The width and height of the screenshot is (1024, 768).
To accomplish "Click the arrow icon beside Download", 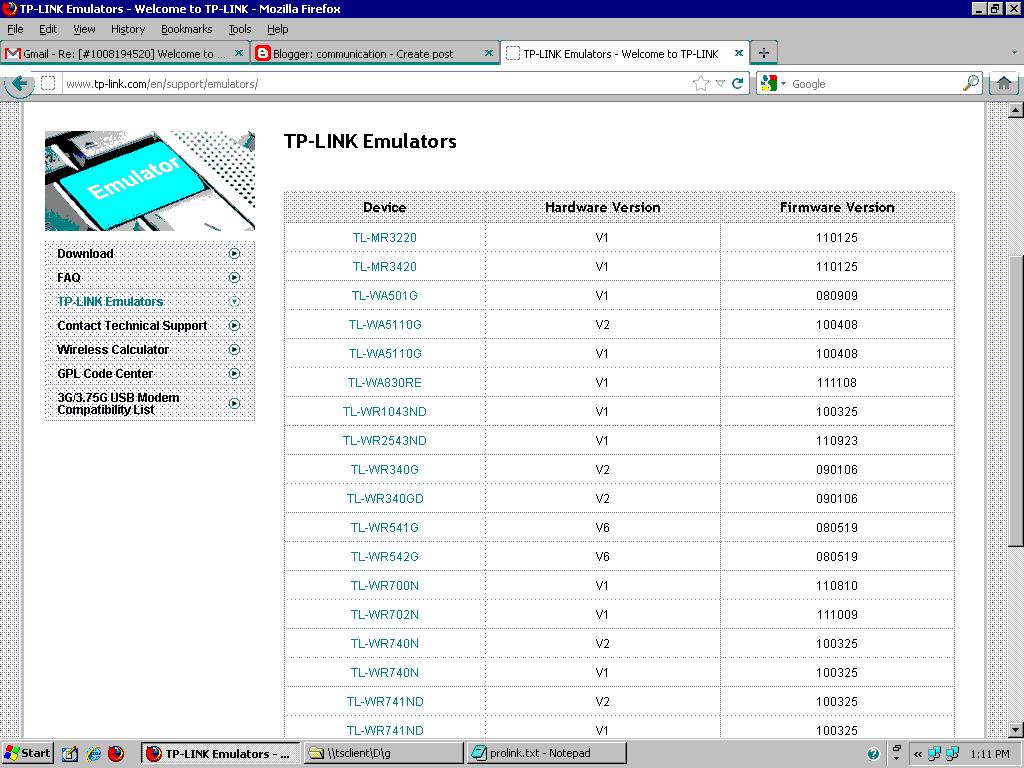I will 234,253.
